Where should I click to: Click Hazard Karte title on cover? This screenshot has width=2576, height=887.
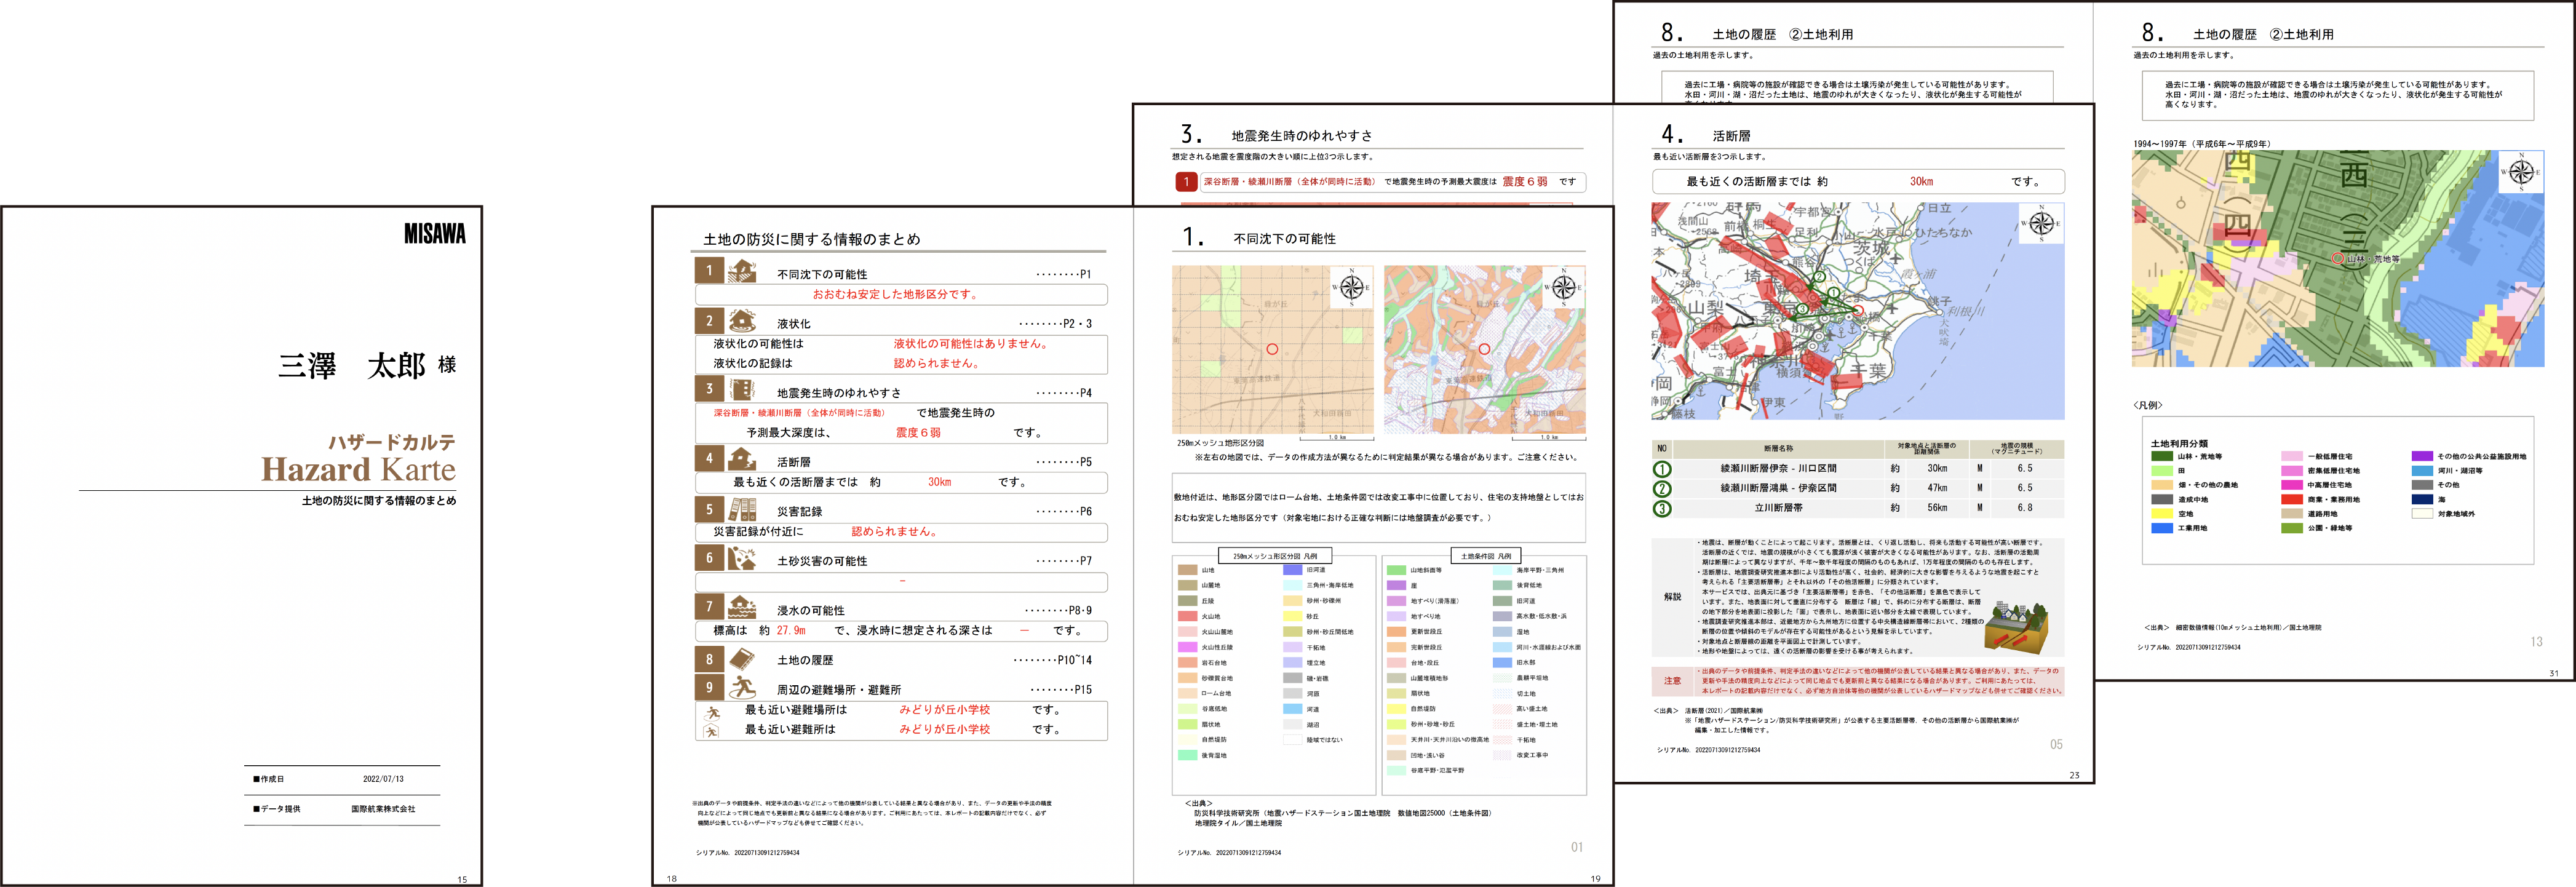358,469
